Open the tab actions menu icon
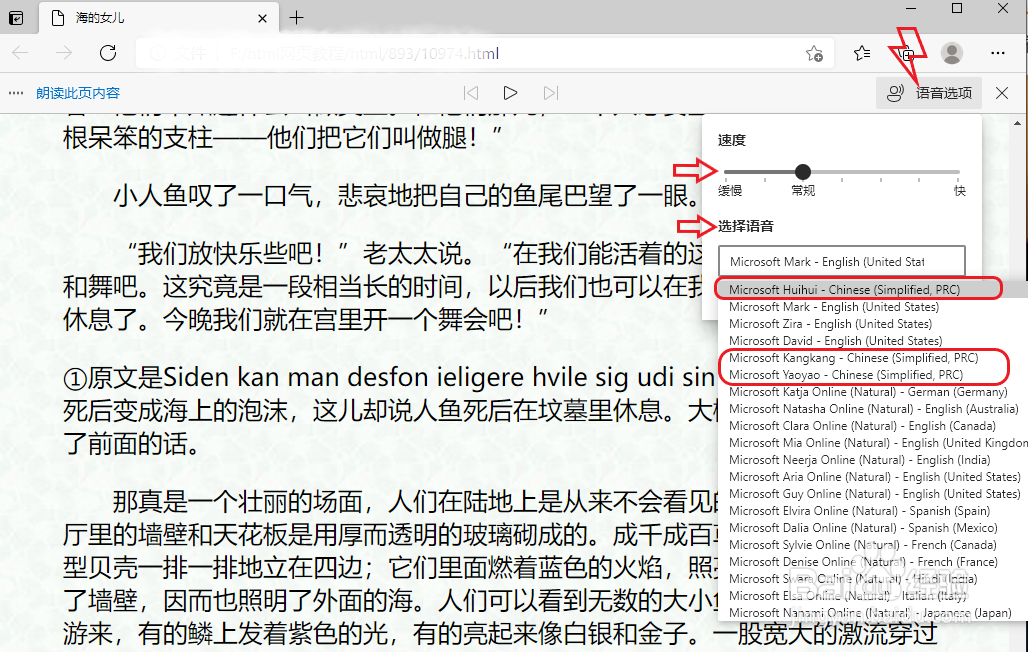1028x652 pixels. coord(16,18)
